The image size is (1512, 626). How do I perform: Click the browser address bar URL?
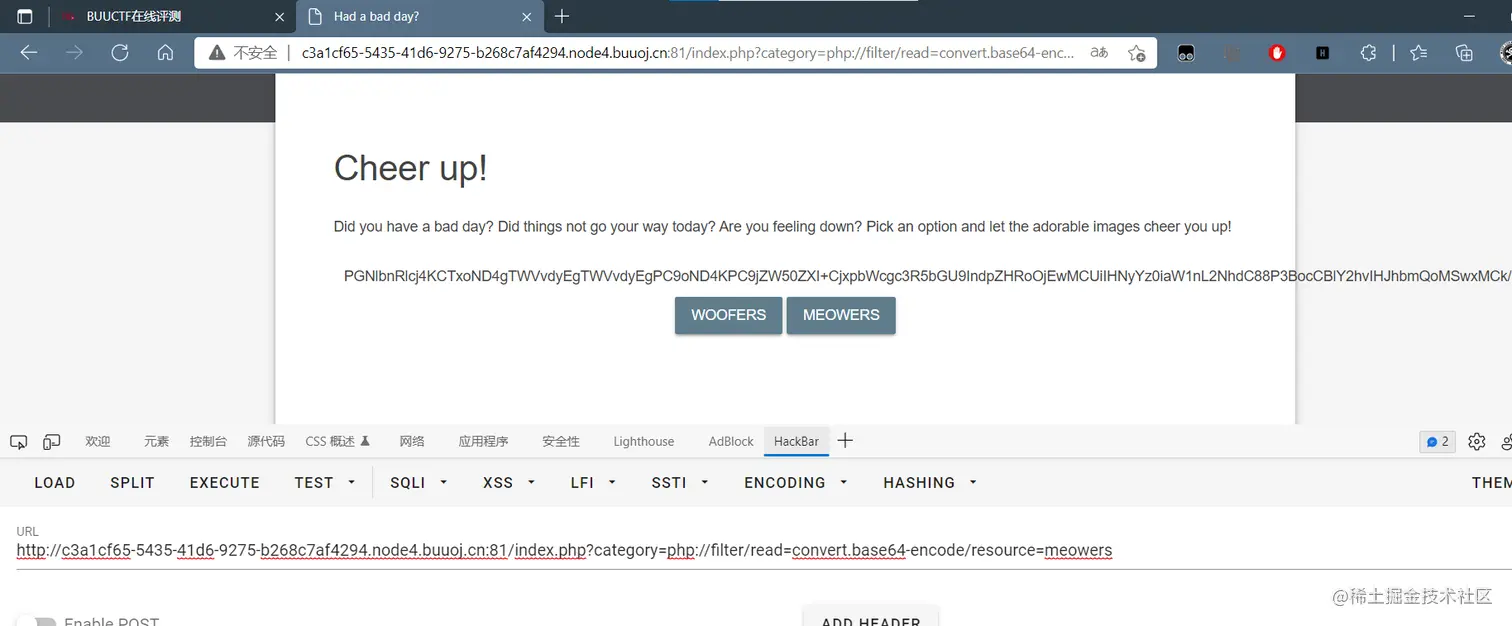[x=688, y=53]
